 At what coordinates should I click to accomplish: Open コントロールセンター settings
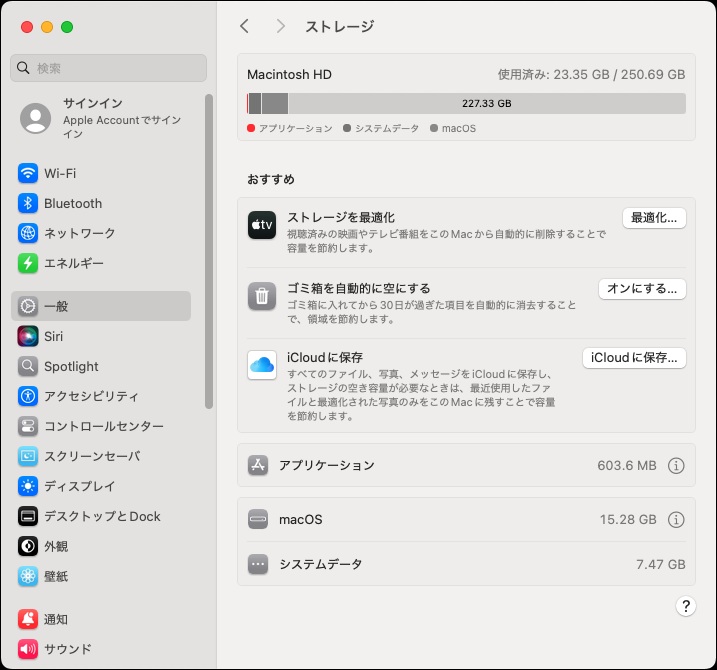point(103,426)
